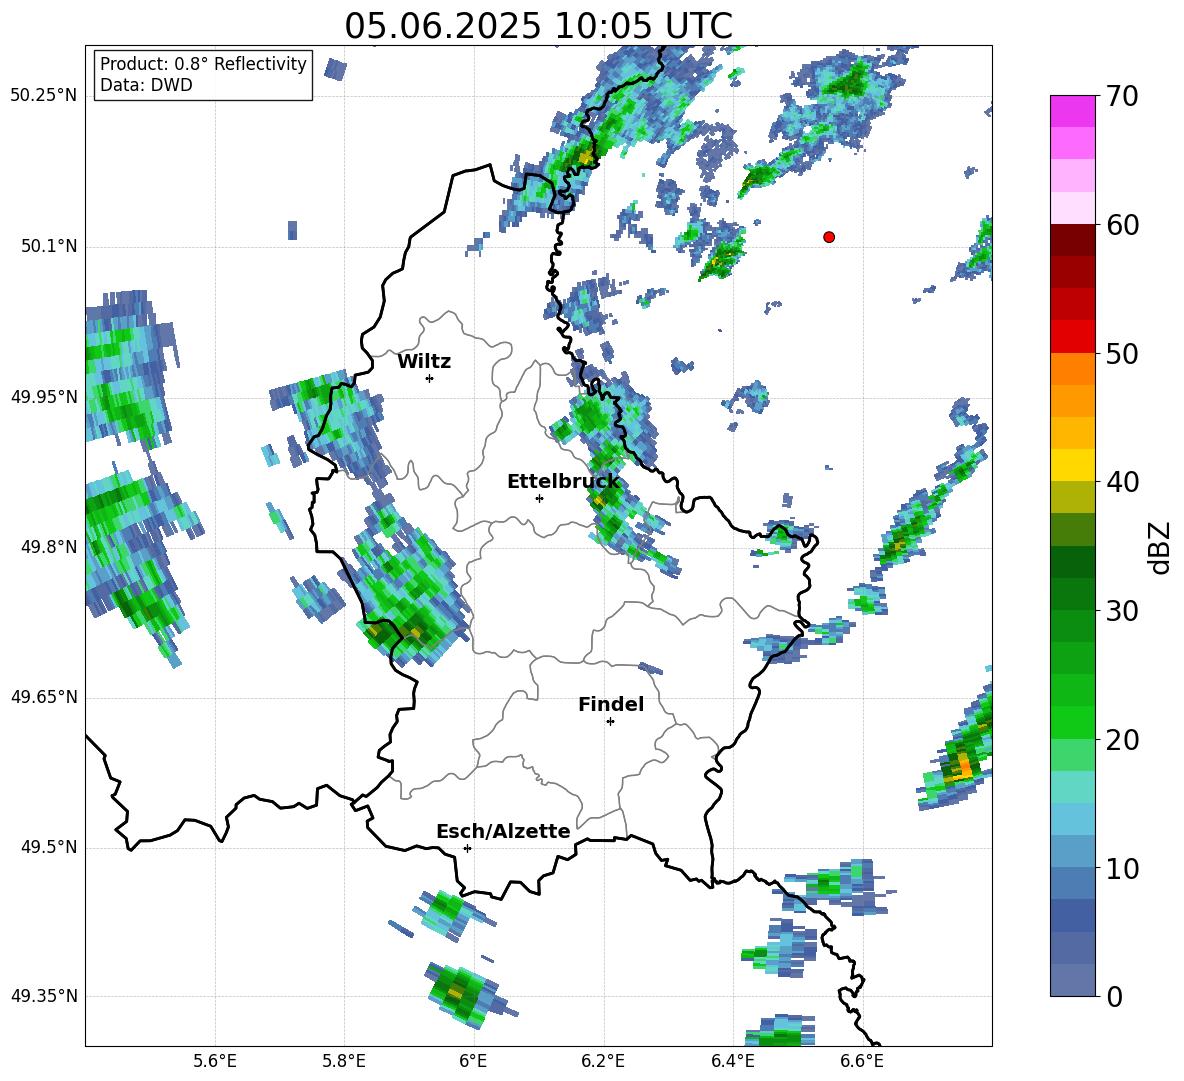Click the Ettelbruck station label
The image size is (1184, 1081).
tap(563, 482)
